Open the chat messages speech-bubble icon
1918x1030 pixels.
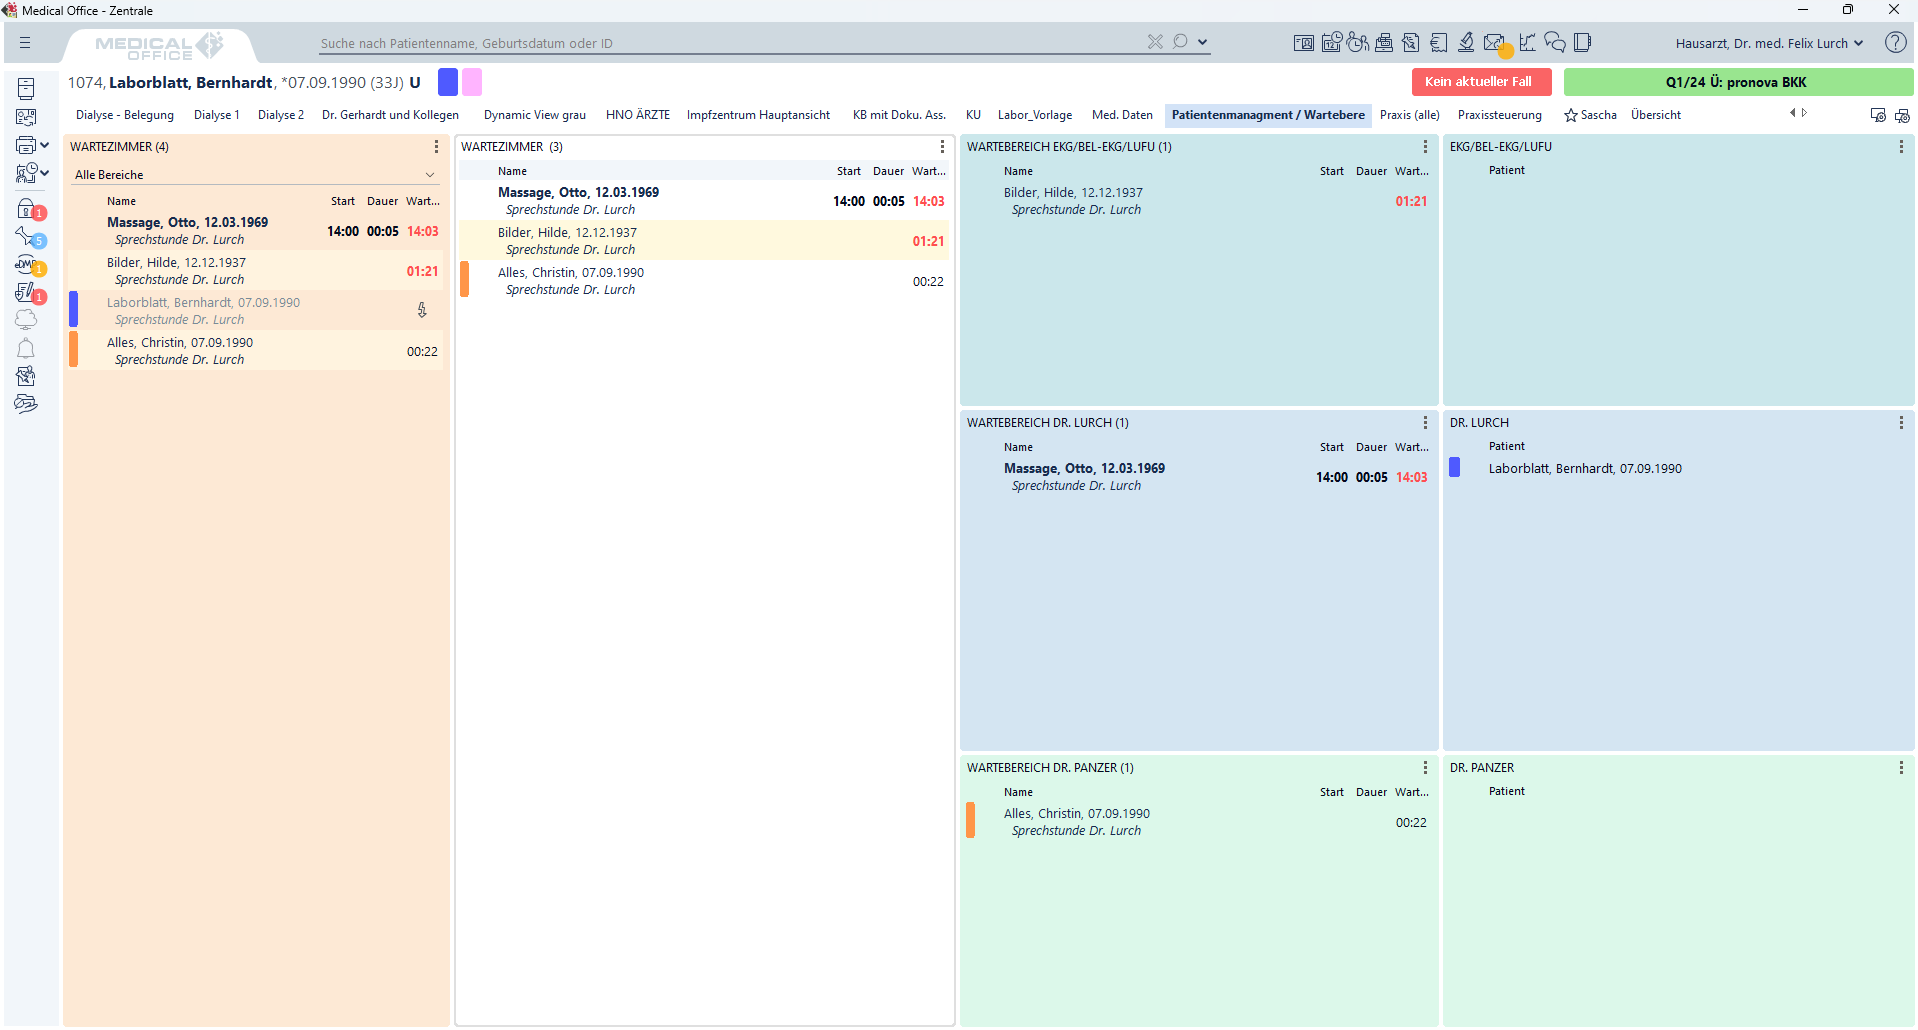coord(1554,42)
